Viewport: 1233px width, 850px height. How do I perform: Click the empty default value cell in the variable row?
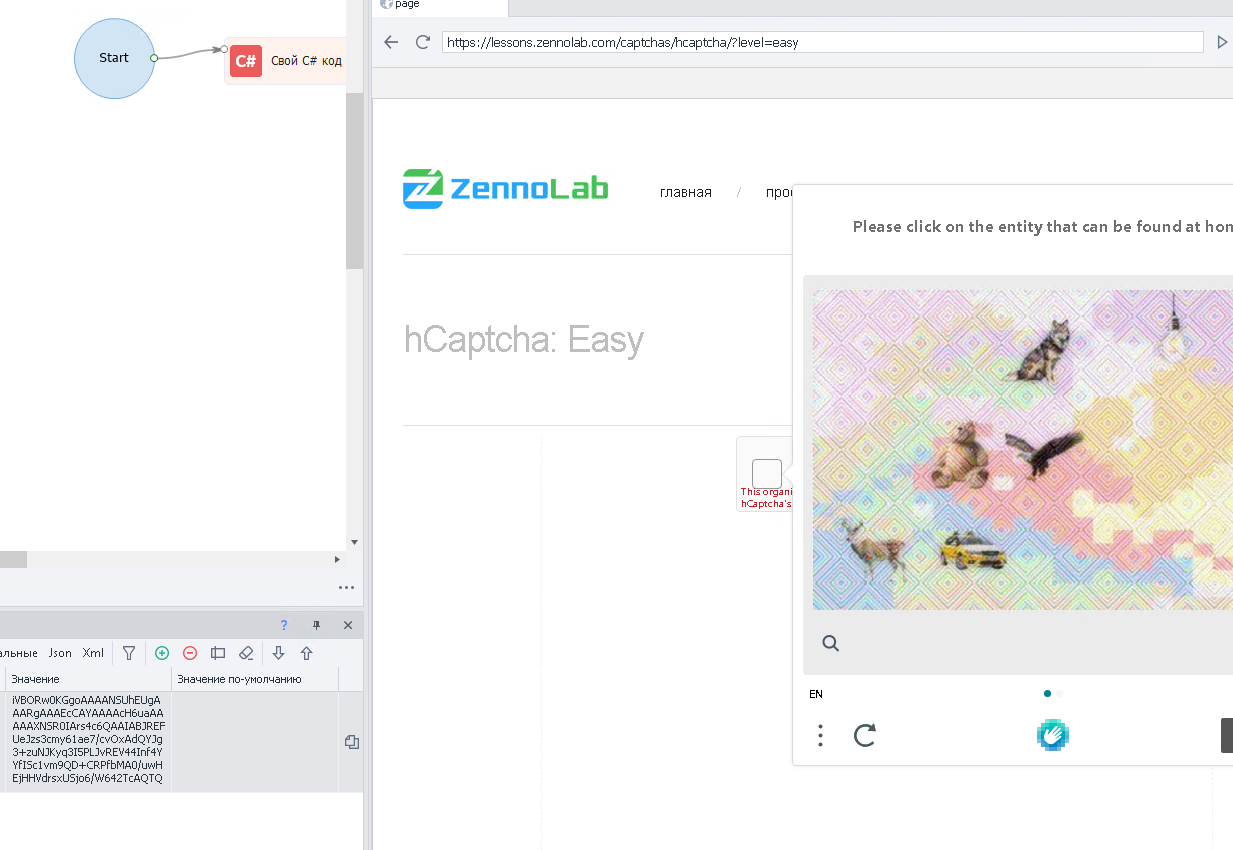[x=255, y=742]
